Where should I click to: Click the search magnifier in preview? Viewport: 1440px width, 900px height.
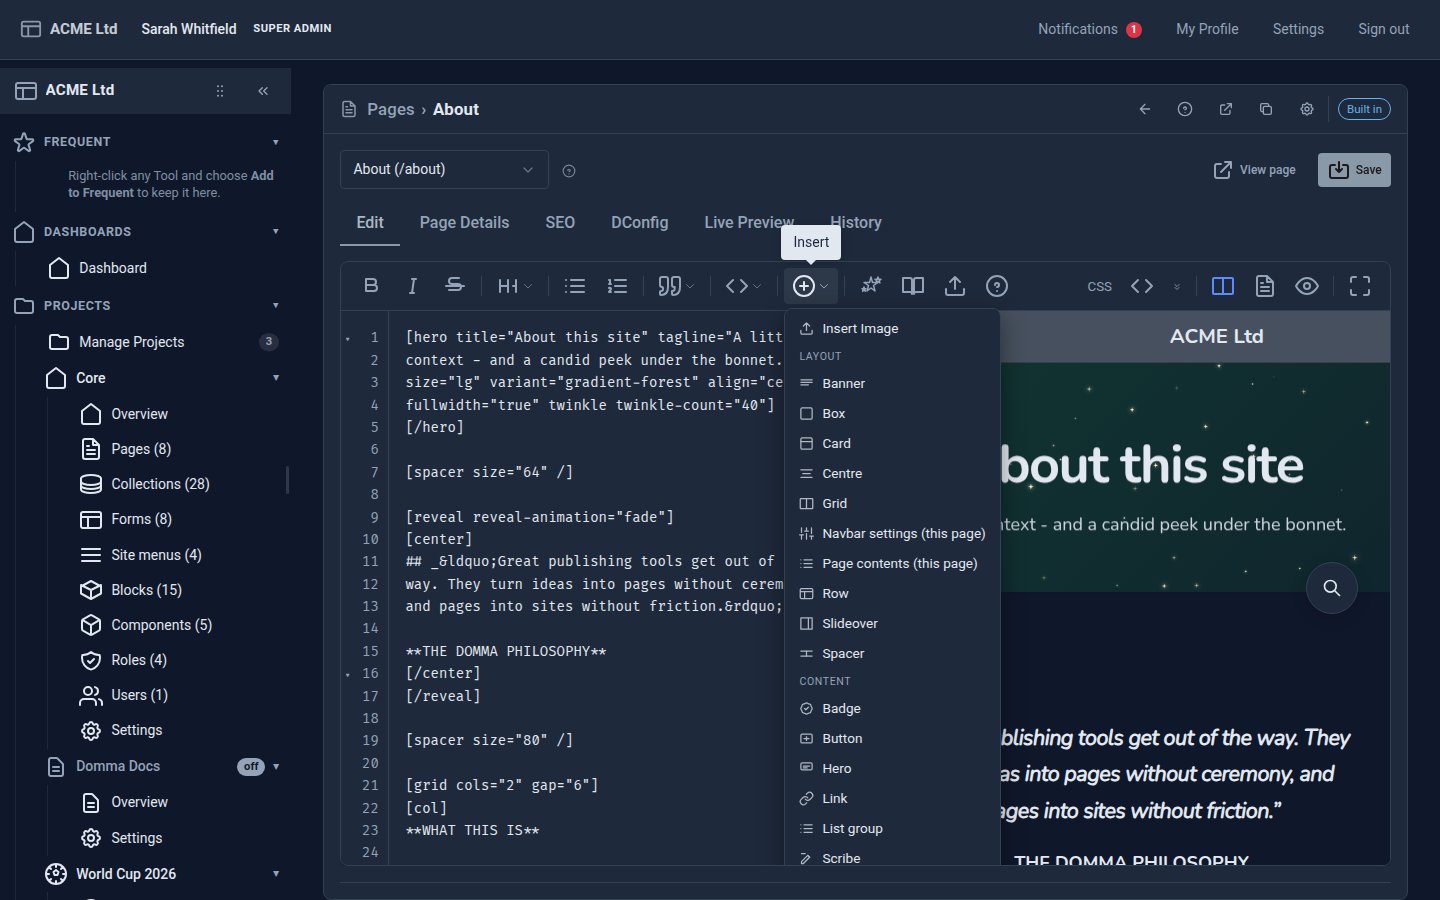(x=1332, y=588)
